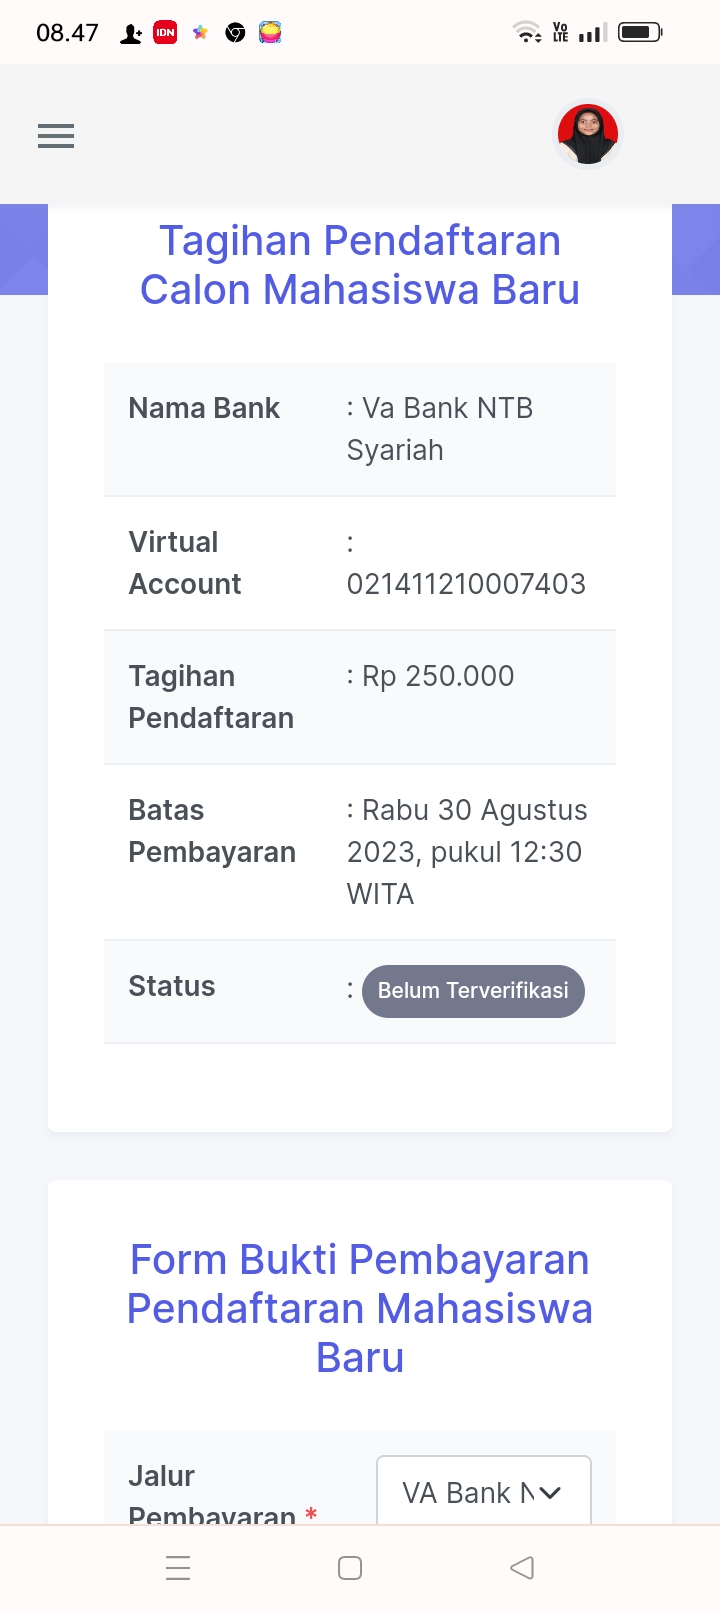Screen dimensions: 720x1612
Task: Tap the drum app notification icon
Action: click(270, 33)
